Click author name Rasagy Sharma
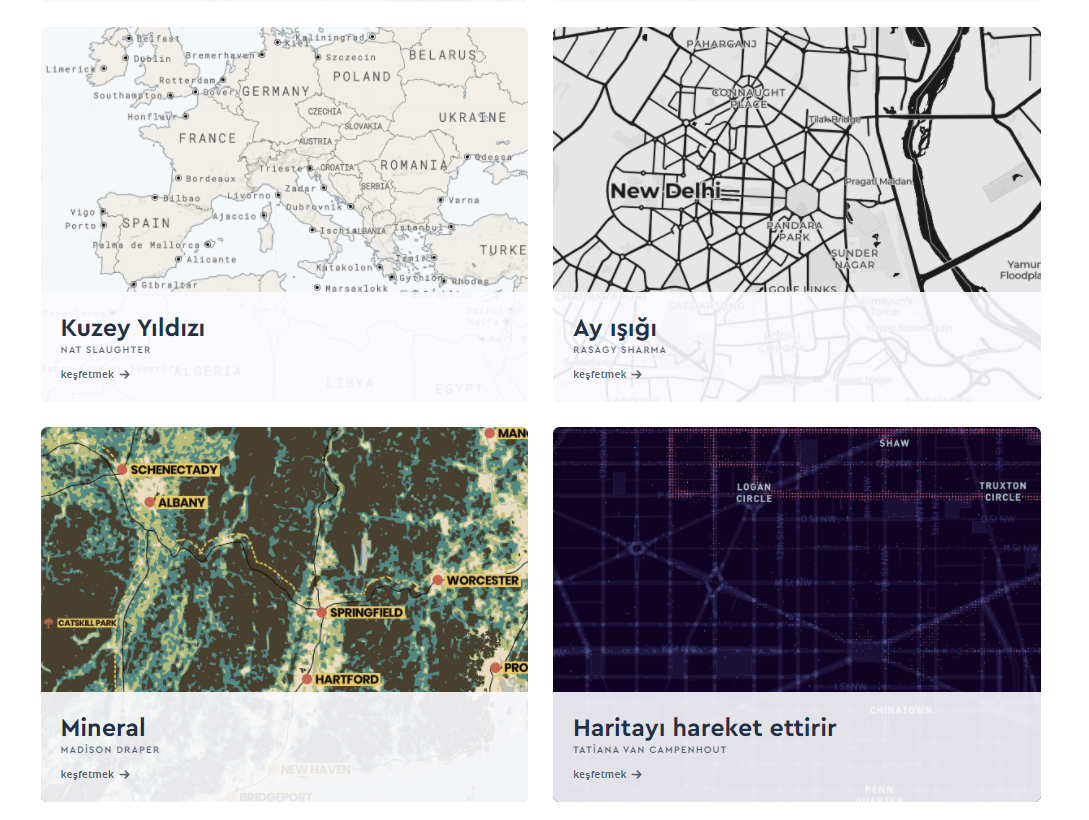This screenshot has width=1089, height=820. pyautogui.click(x=619, y=350)
